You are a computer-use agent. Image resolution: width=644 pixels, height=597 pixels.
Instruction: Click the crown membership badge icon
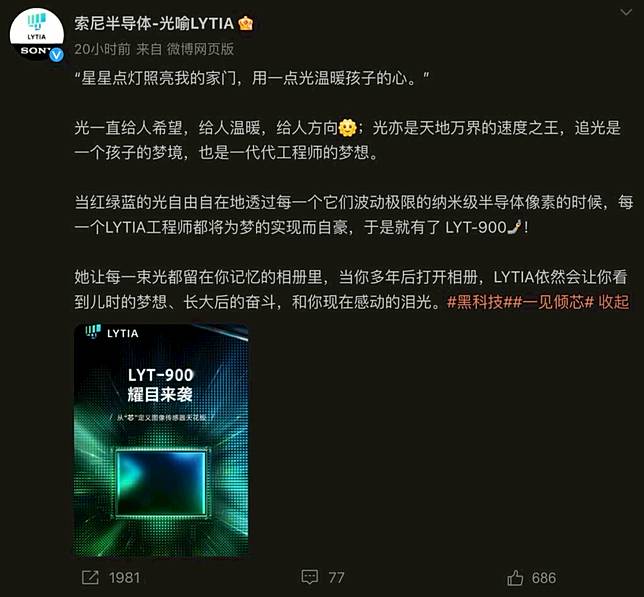[246, 24]
